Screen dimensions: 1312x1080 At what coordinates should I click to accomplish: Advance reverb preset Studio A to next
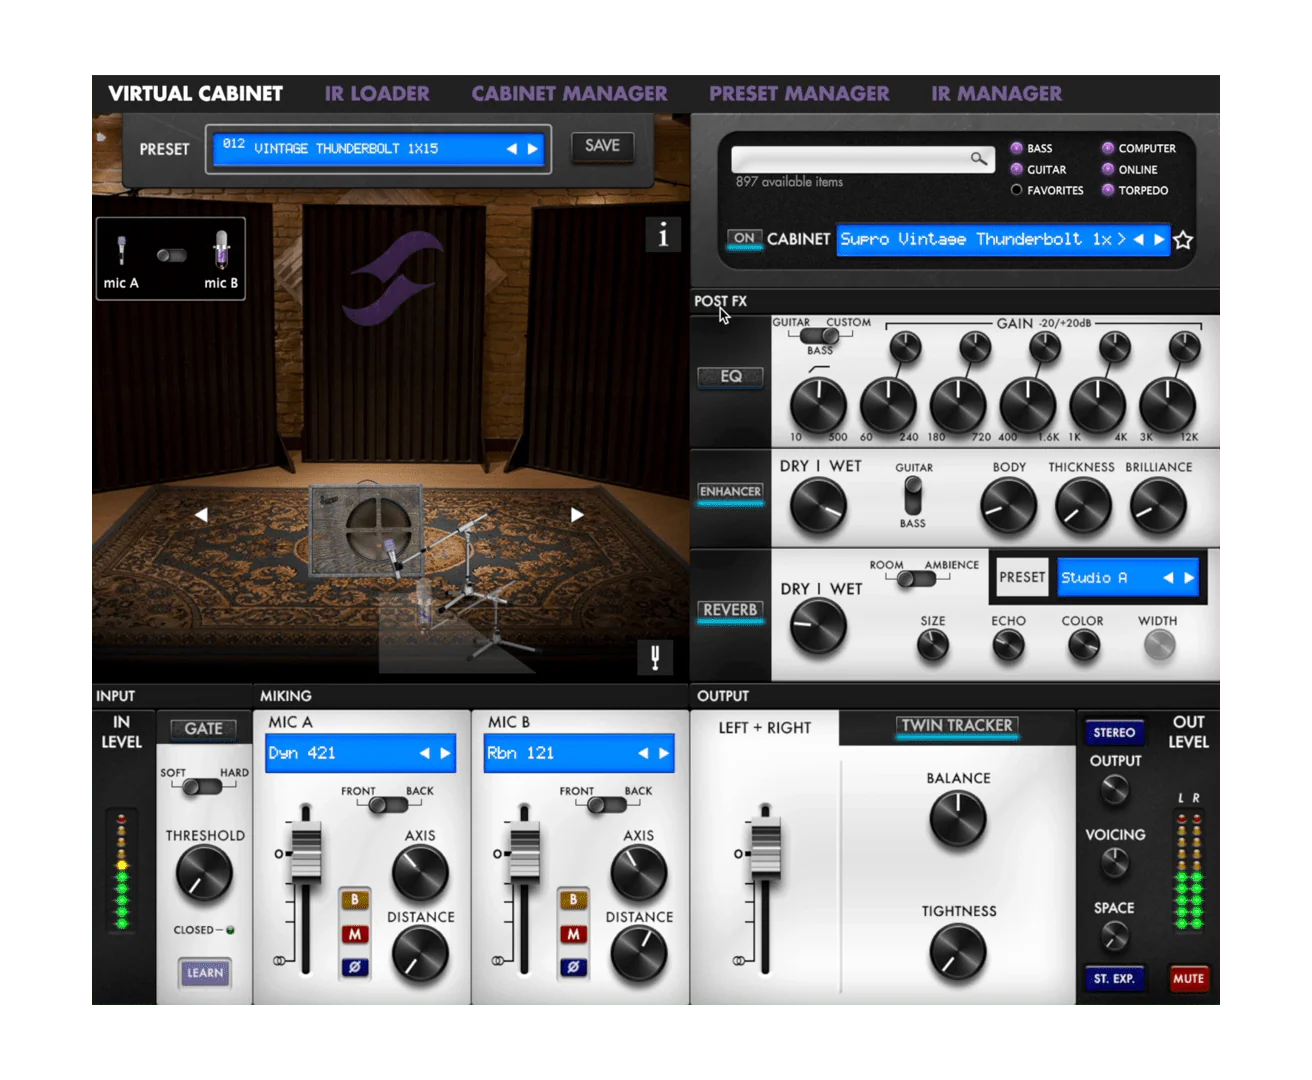tap(1189, 578)
